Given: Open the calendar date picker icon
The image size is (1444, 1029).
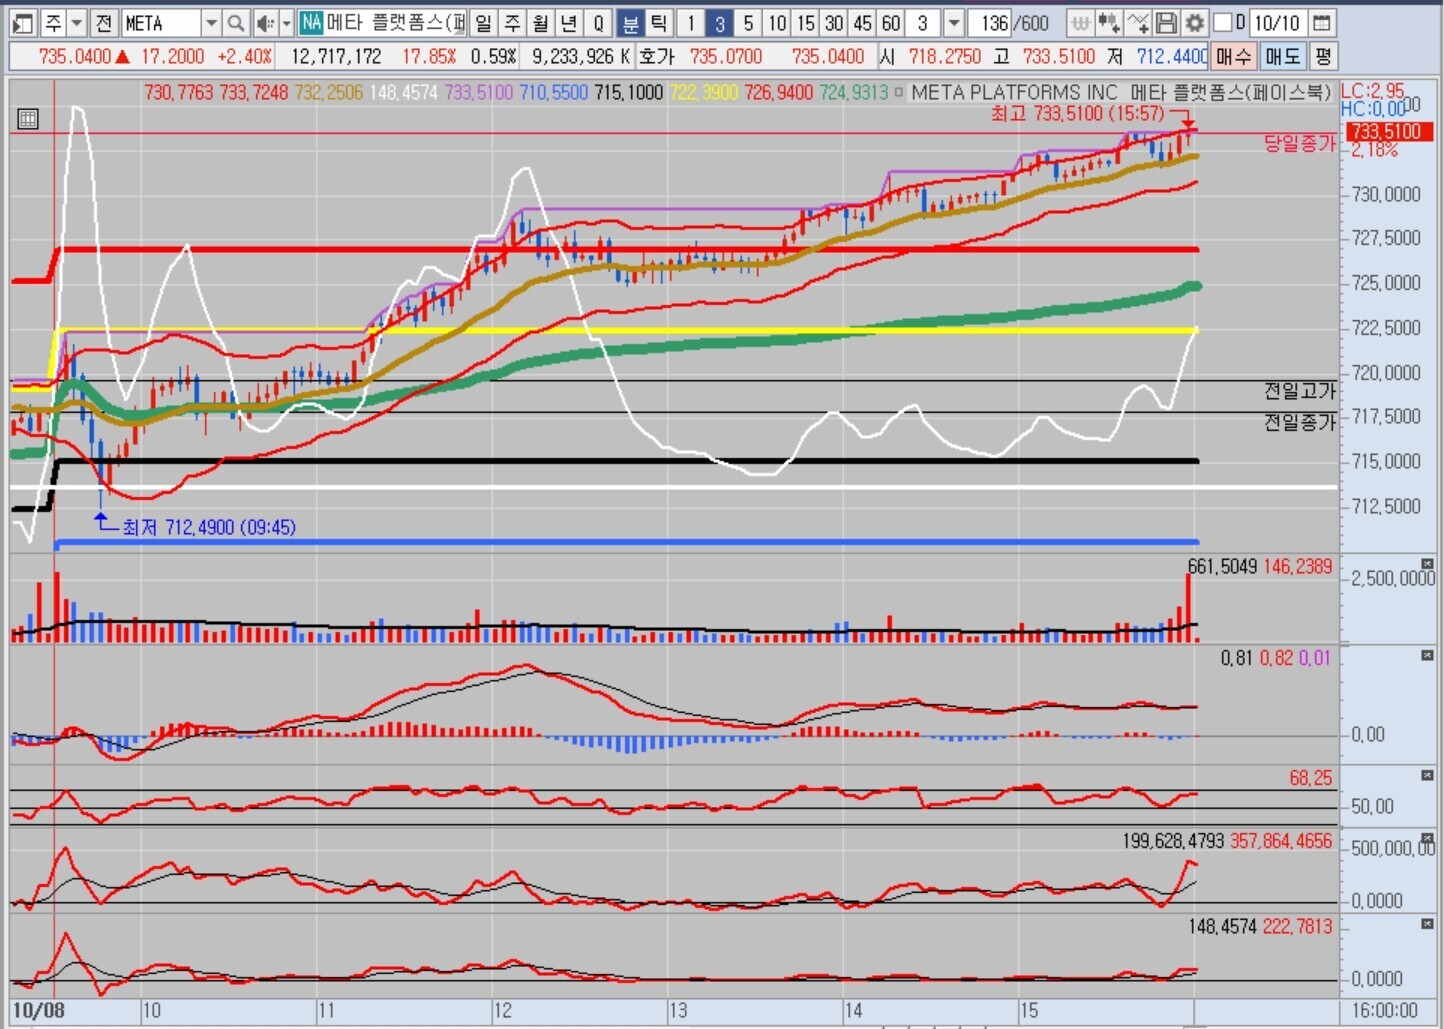Looking at the screenshot, I should (x=1321, y=22).
